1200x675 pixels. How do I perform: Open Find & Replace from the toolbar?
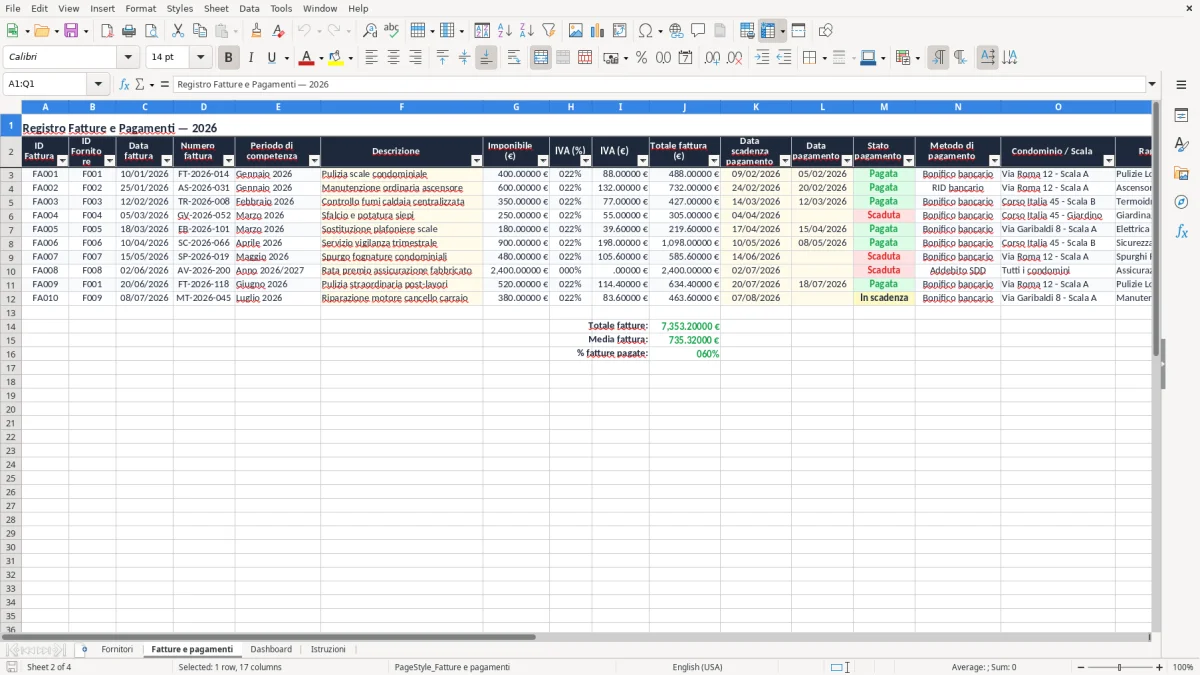pyautogui.click(x=370, y=31)
